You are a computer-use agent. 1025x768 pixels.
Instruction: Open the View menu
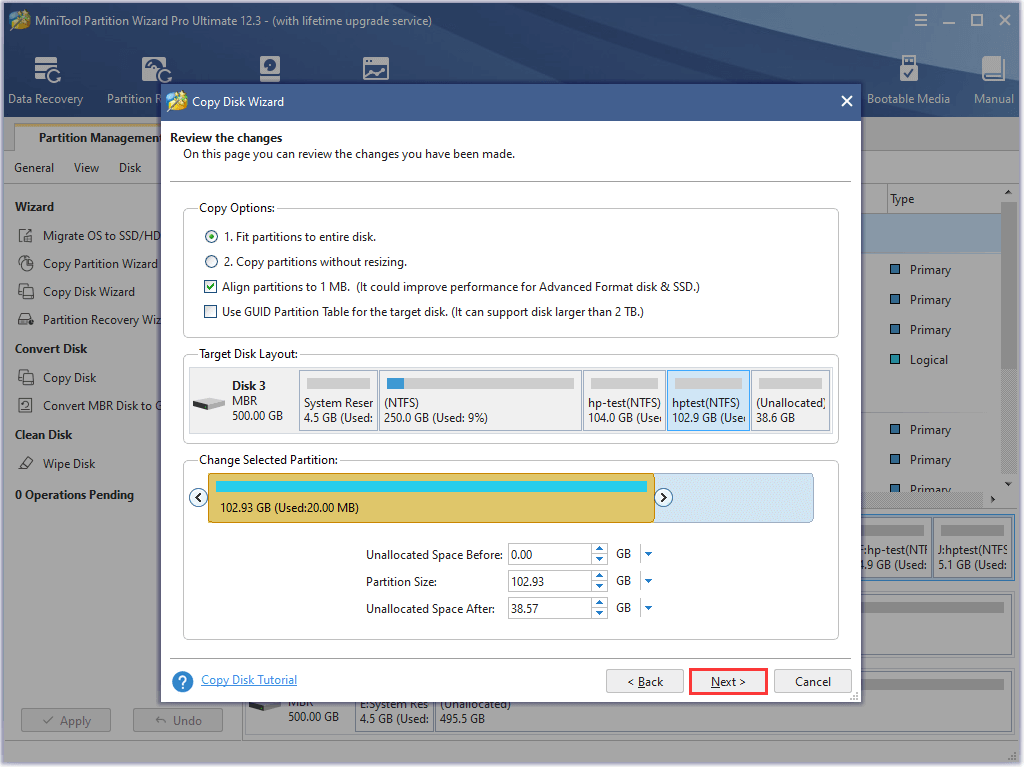(x=86, y=168)
